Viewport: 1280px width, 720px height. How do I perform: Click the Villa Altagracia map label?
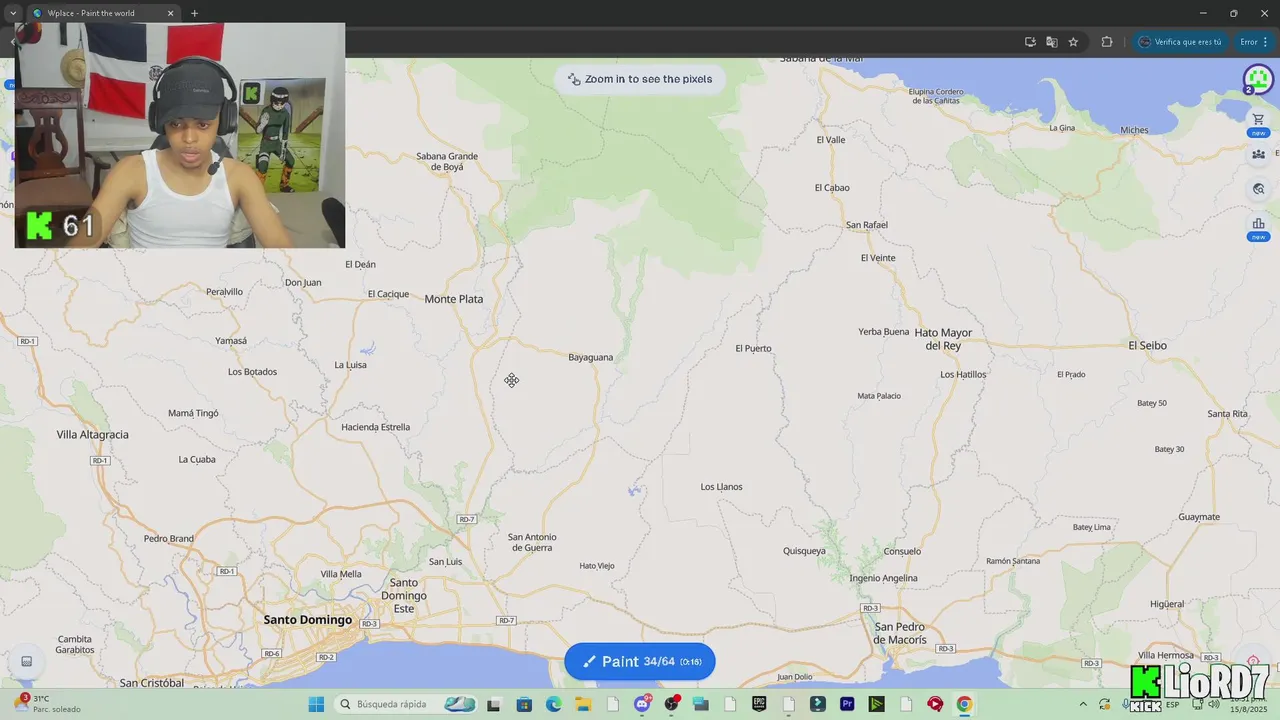pyautogui.click(x=93, y=435)
